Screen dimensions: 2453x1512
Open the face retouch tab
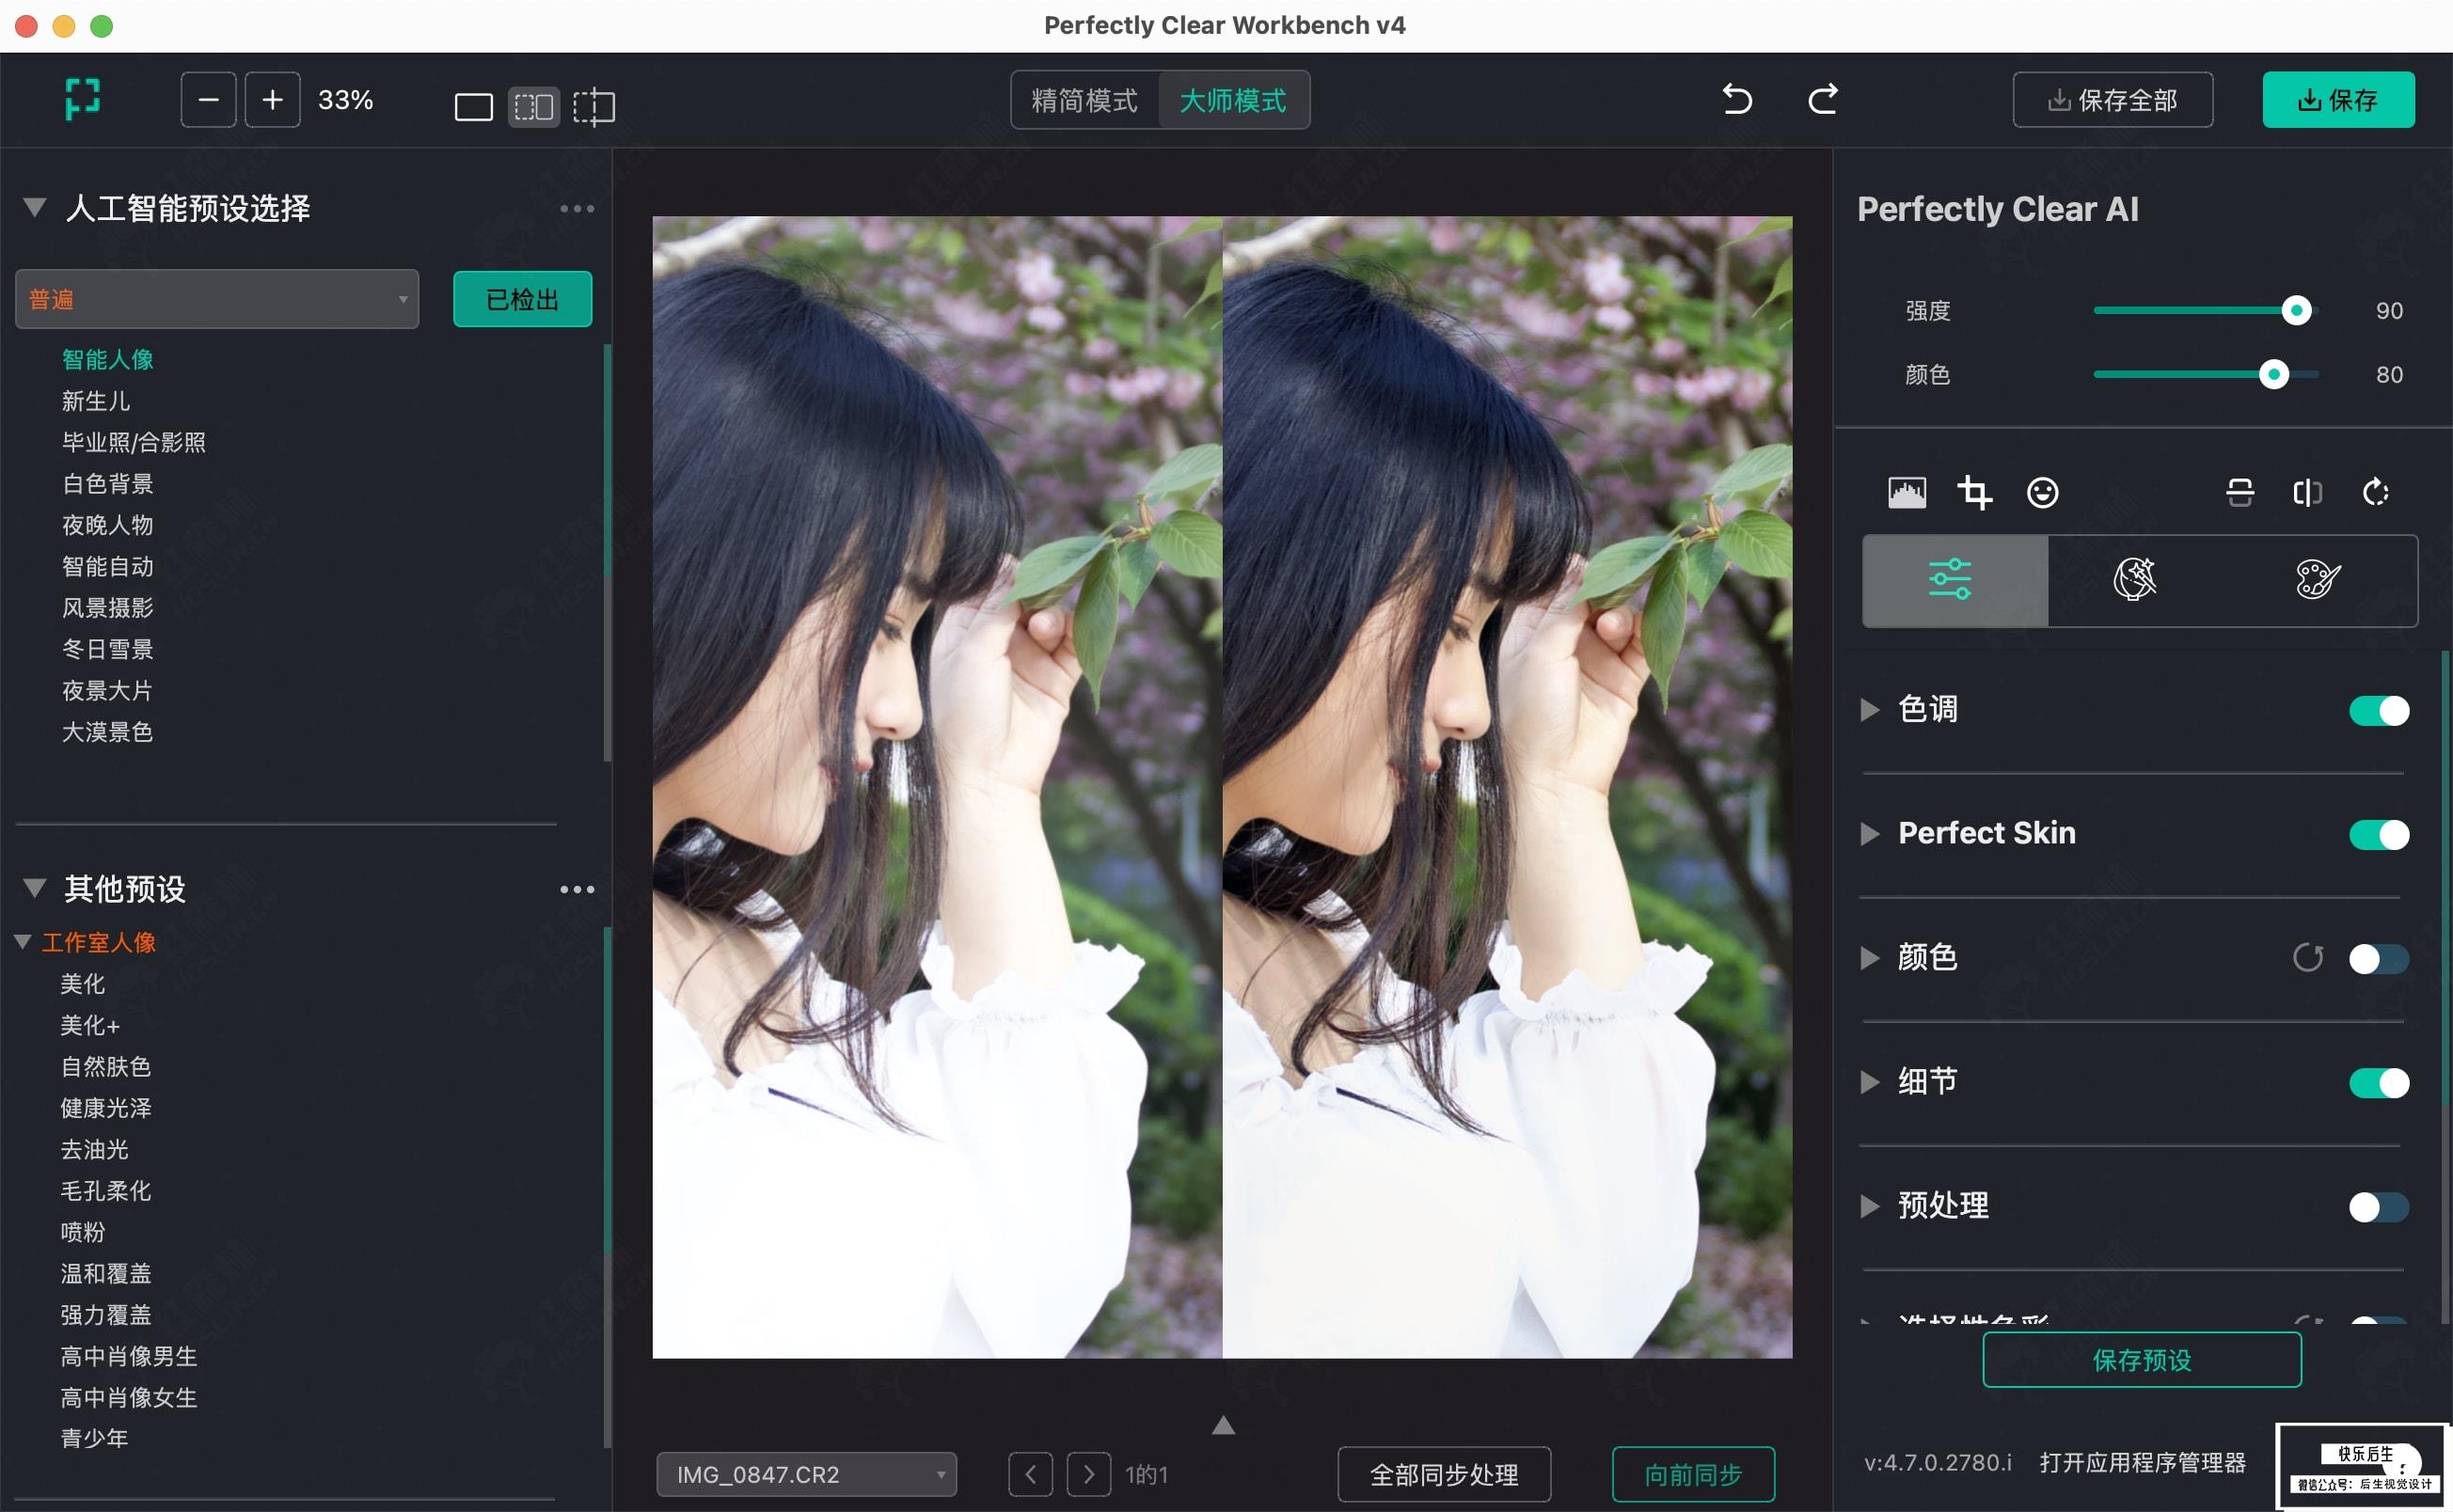pyautogui.click(x=2134, y=580)
